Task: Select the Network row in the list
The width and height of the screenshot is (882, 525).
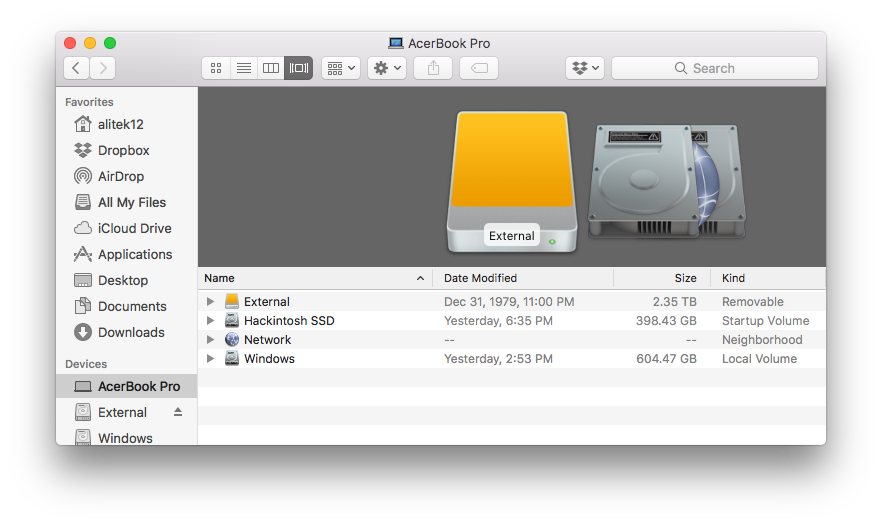Action: click(x=512, y=340)
